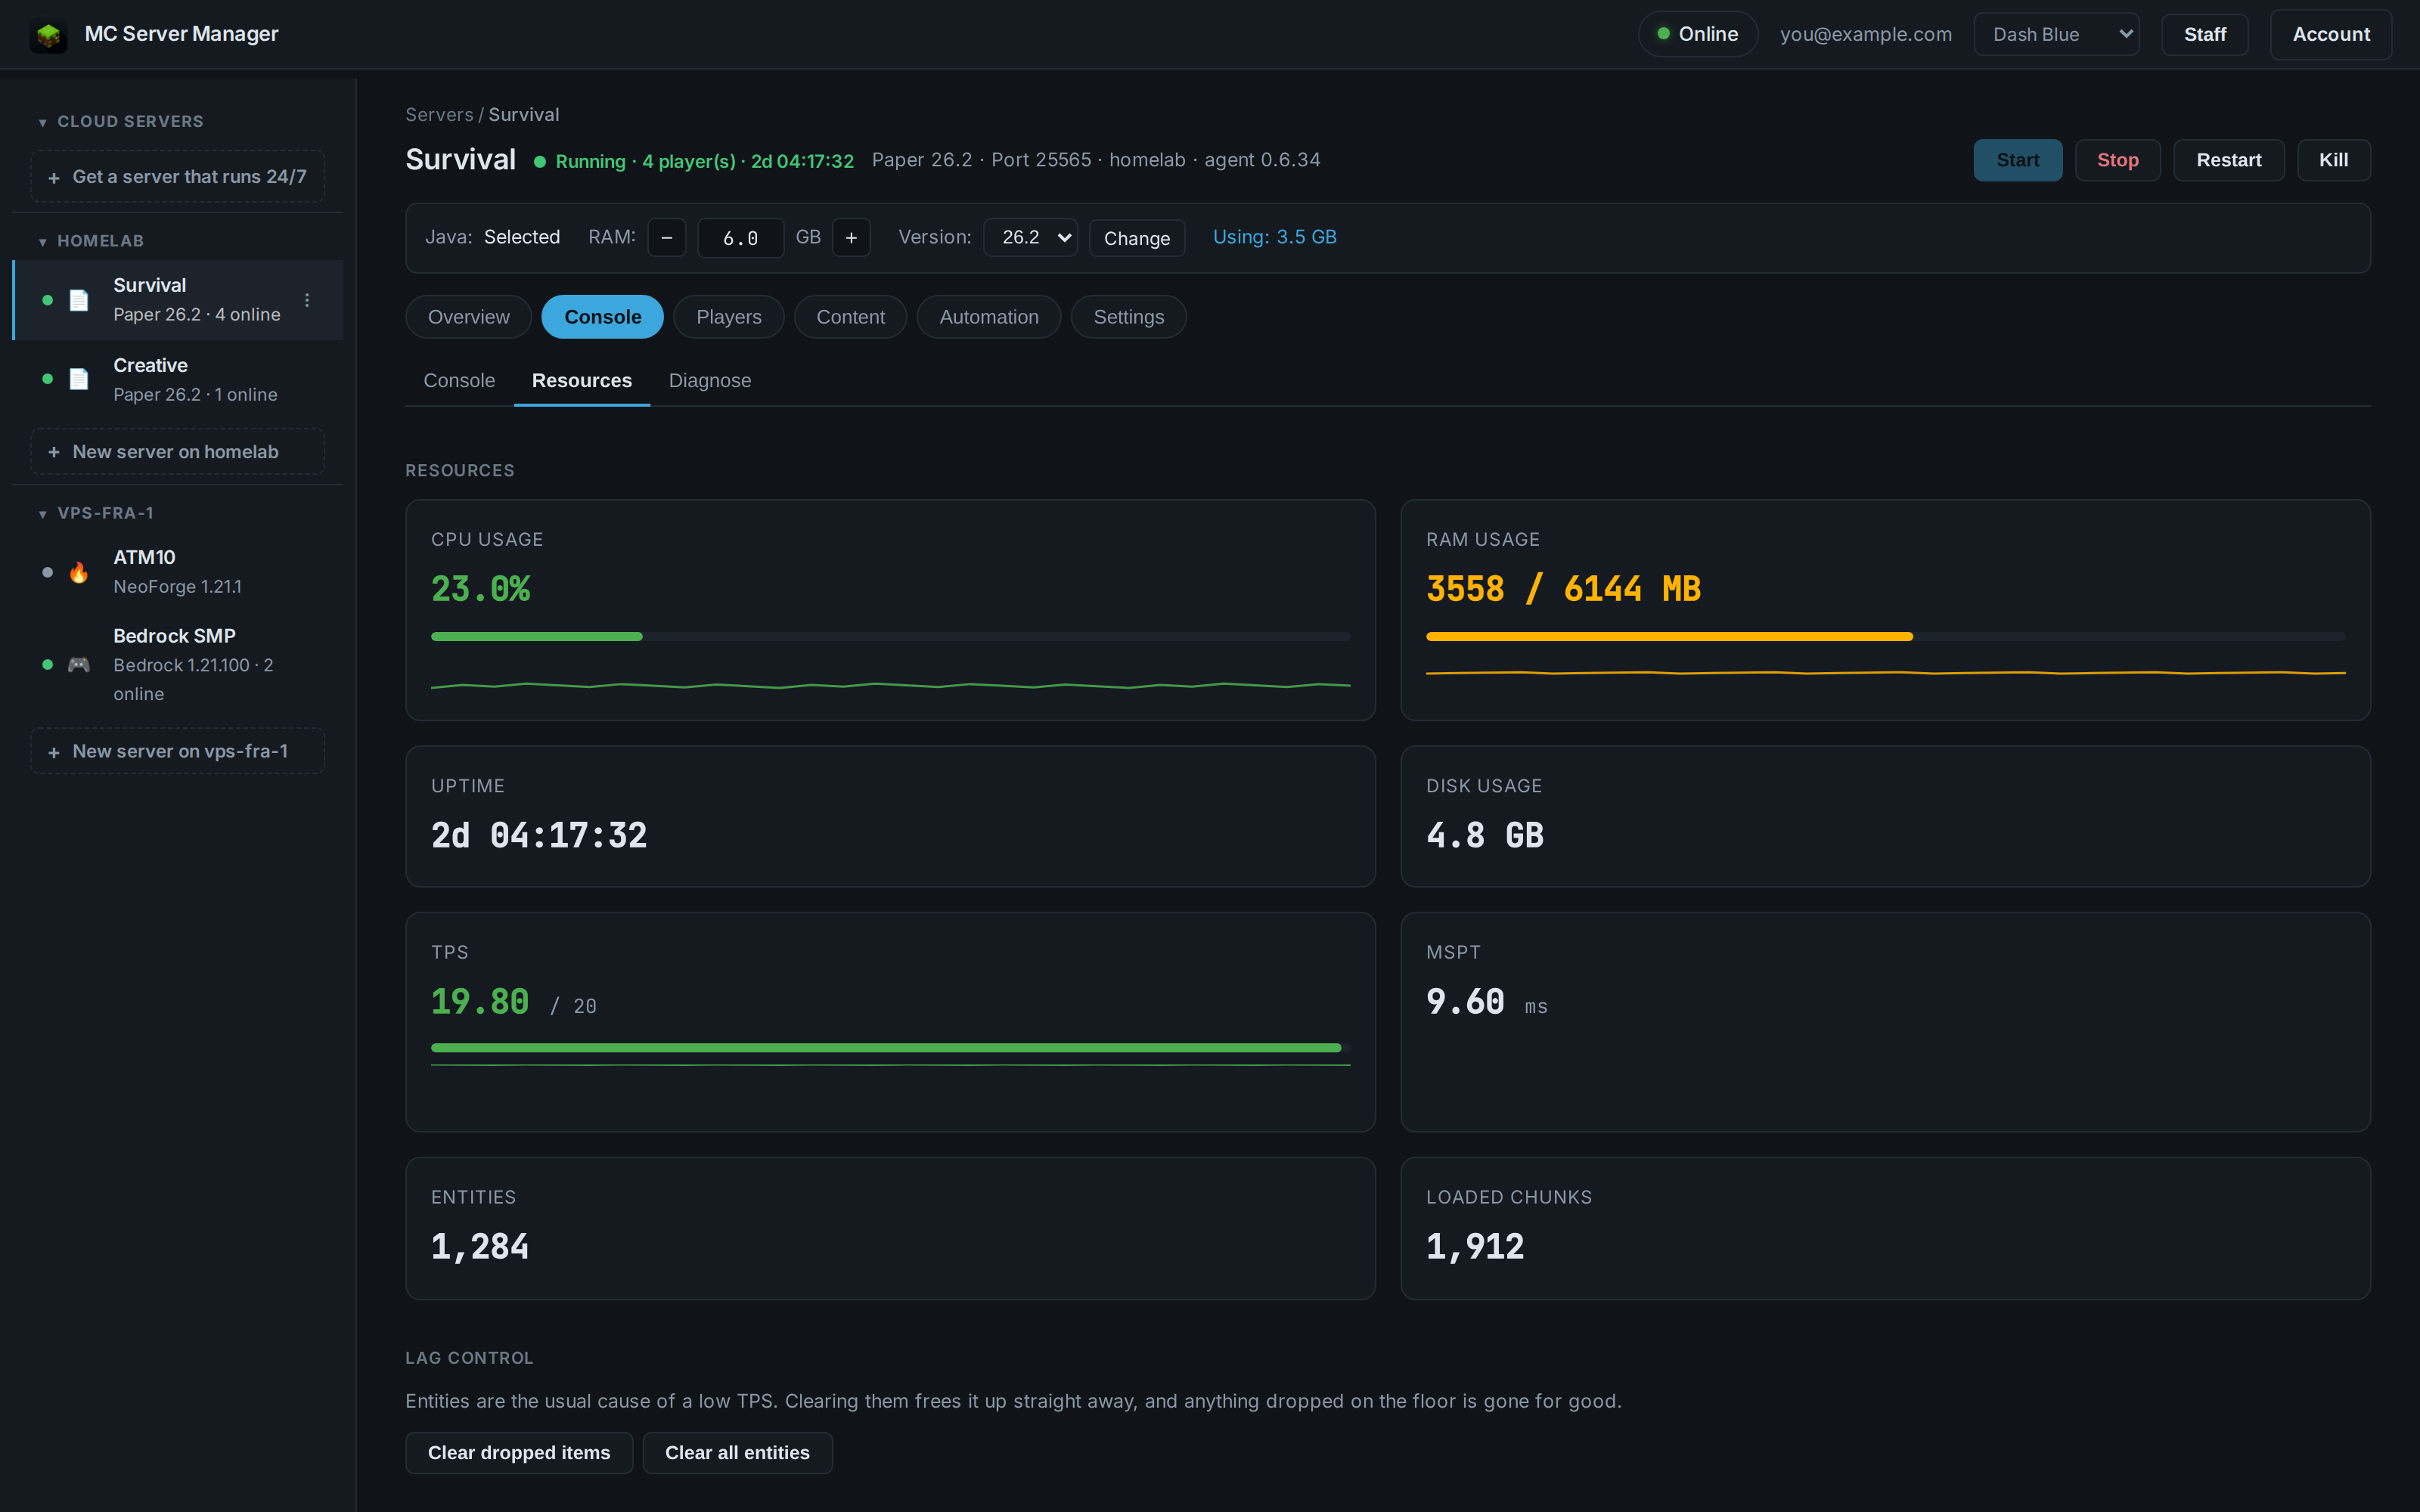
Task: Click the green dot in the Online badge
Action: click(x=1663, y=34)
